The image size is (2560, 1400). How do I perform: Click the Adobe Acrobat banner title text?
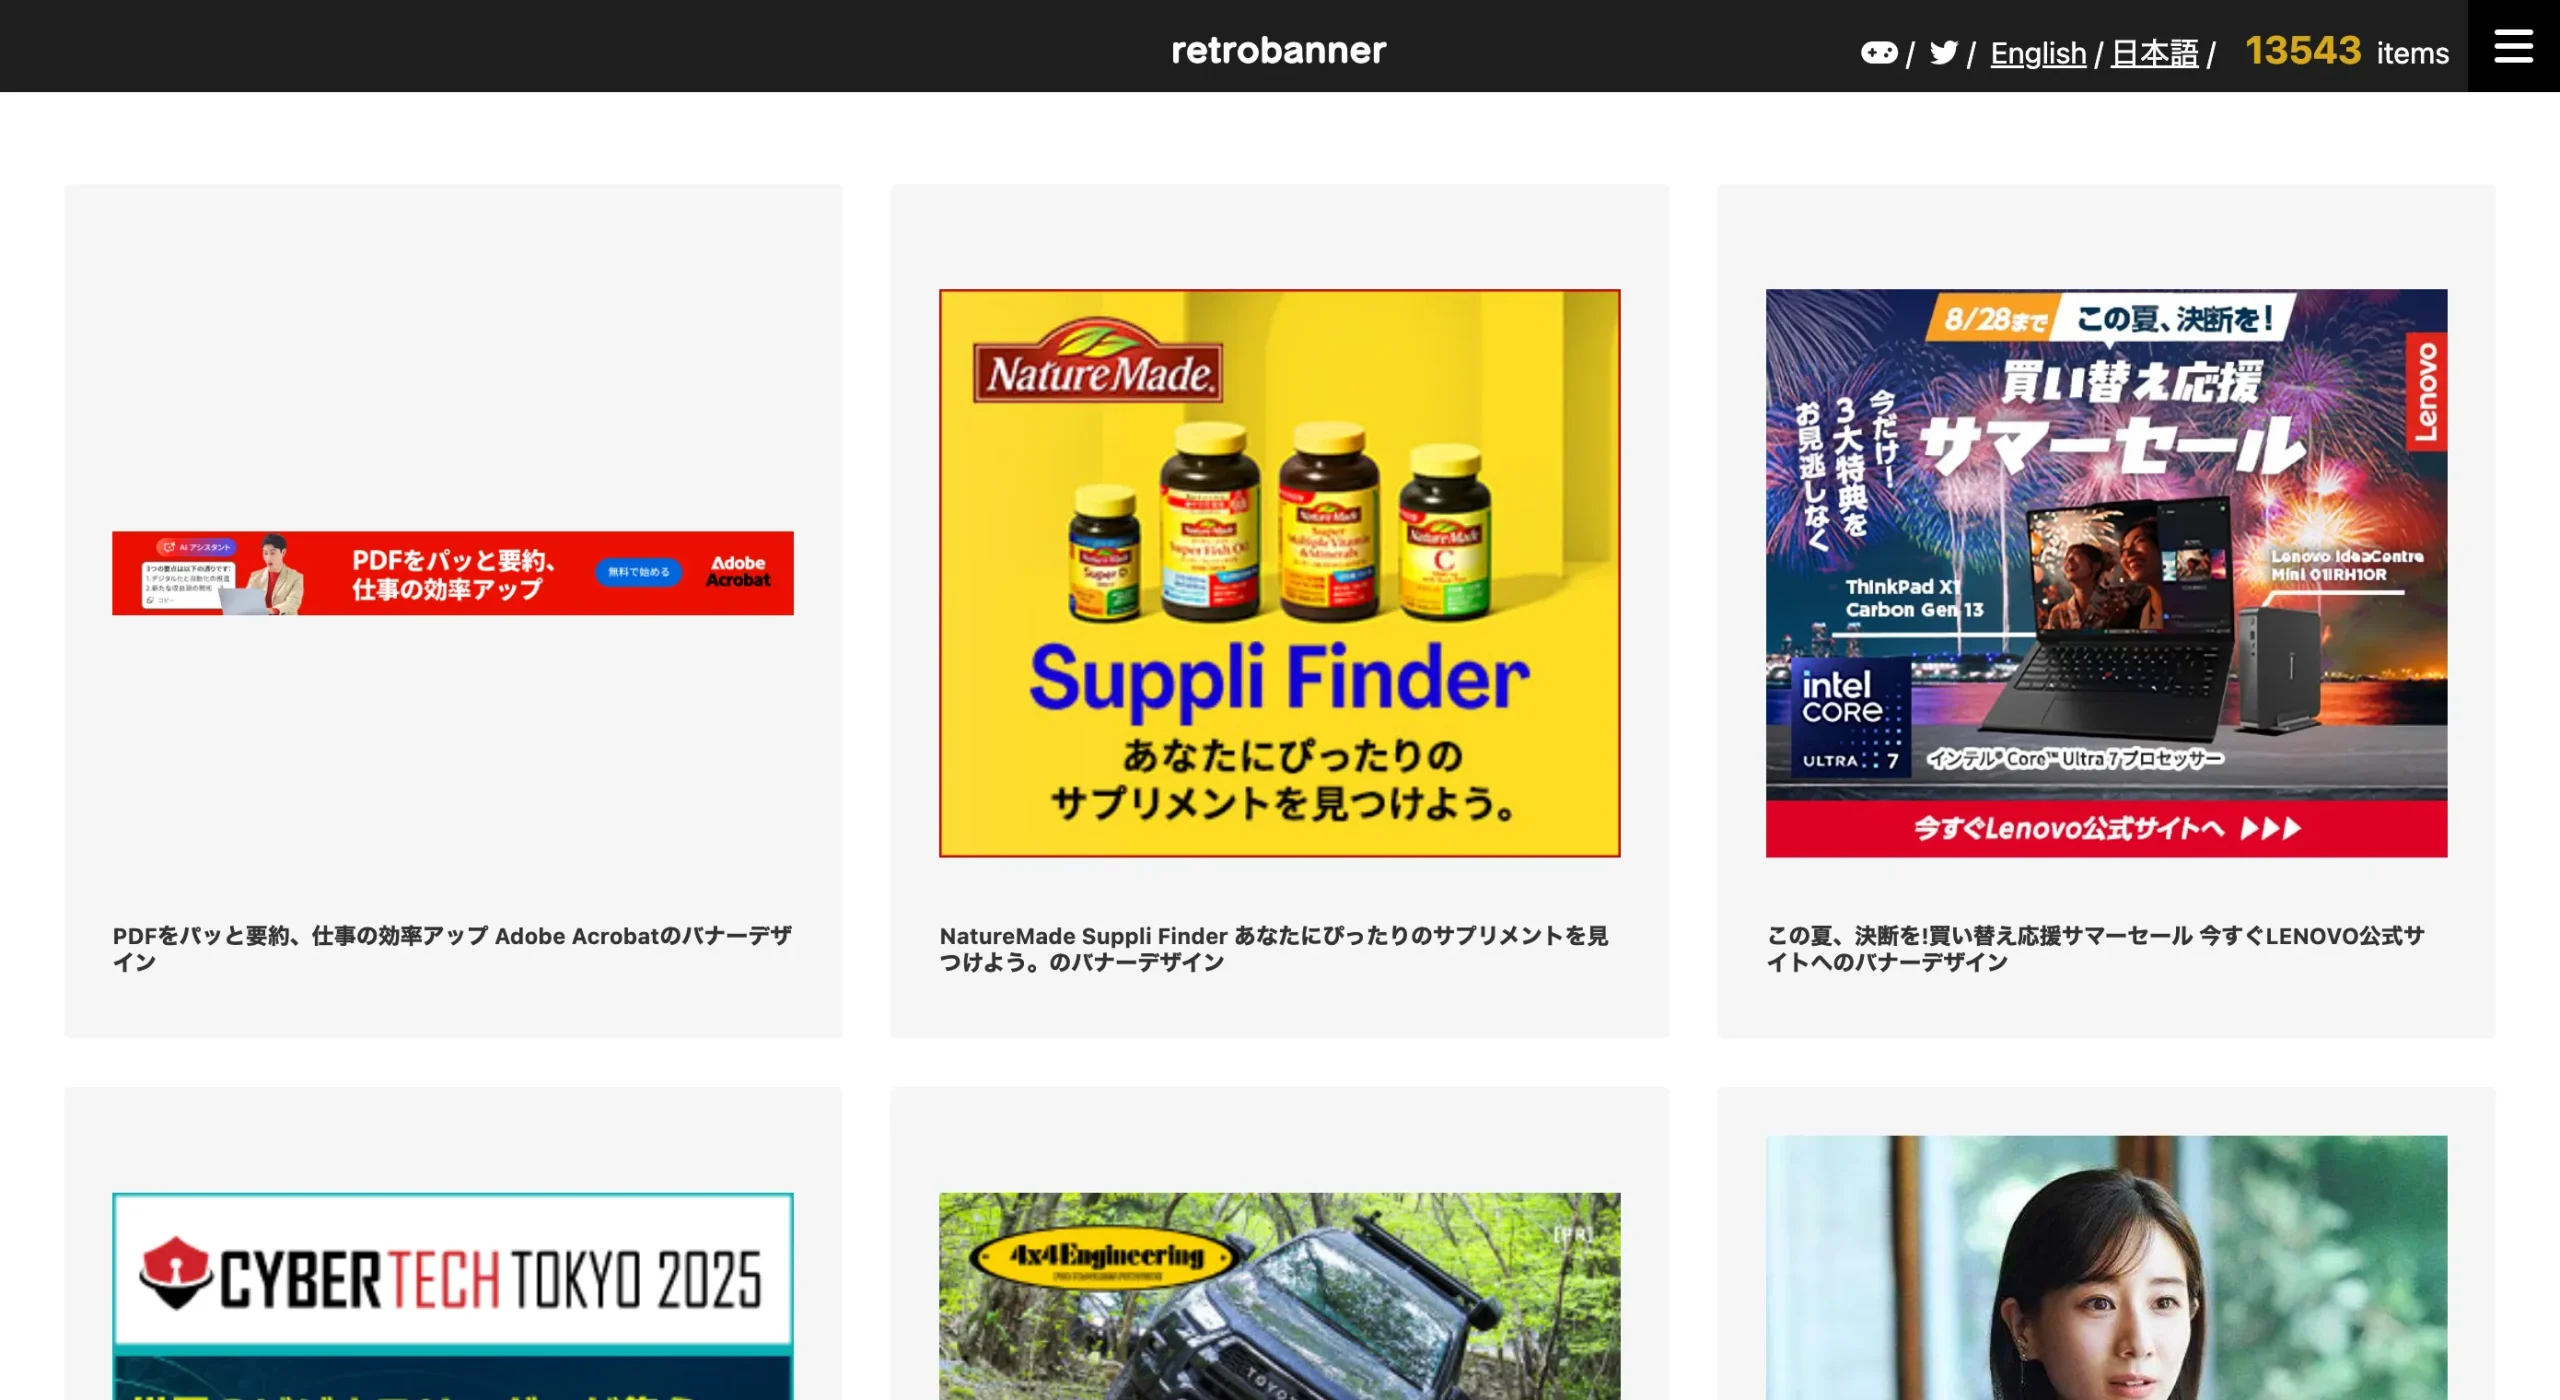pyautogui.click(x=452, y=948)
